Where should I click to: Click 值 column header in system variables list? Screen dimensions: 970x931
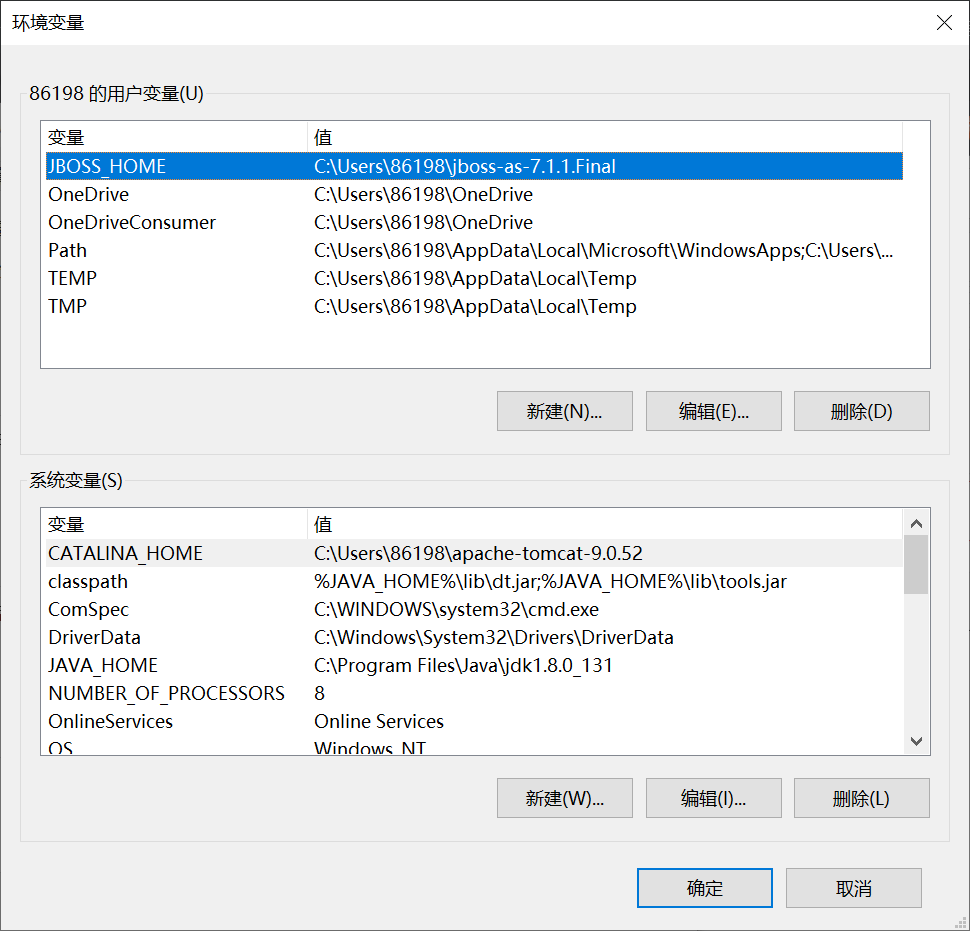point(604,524)
